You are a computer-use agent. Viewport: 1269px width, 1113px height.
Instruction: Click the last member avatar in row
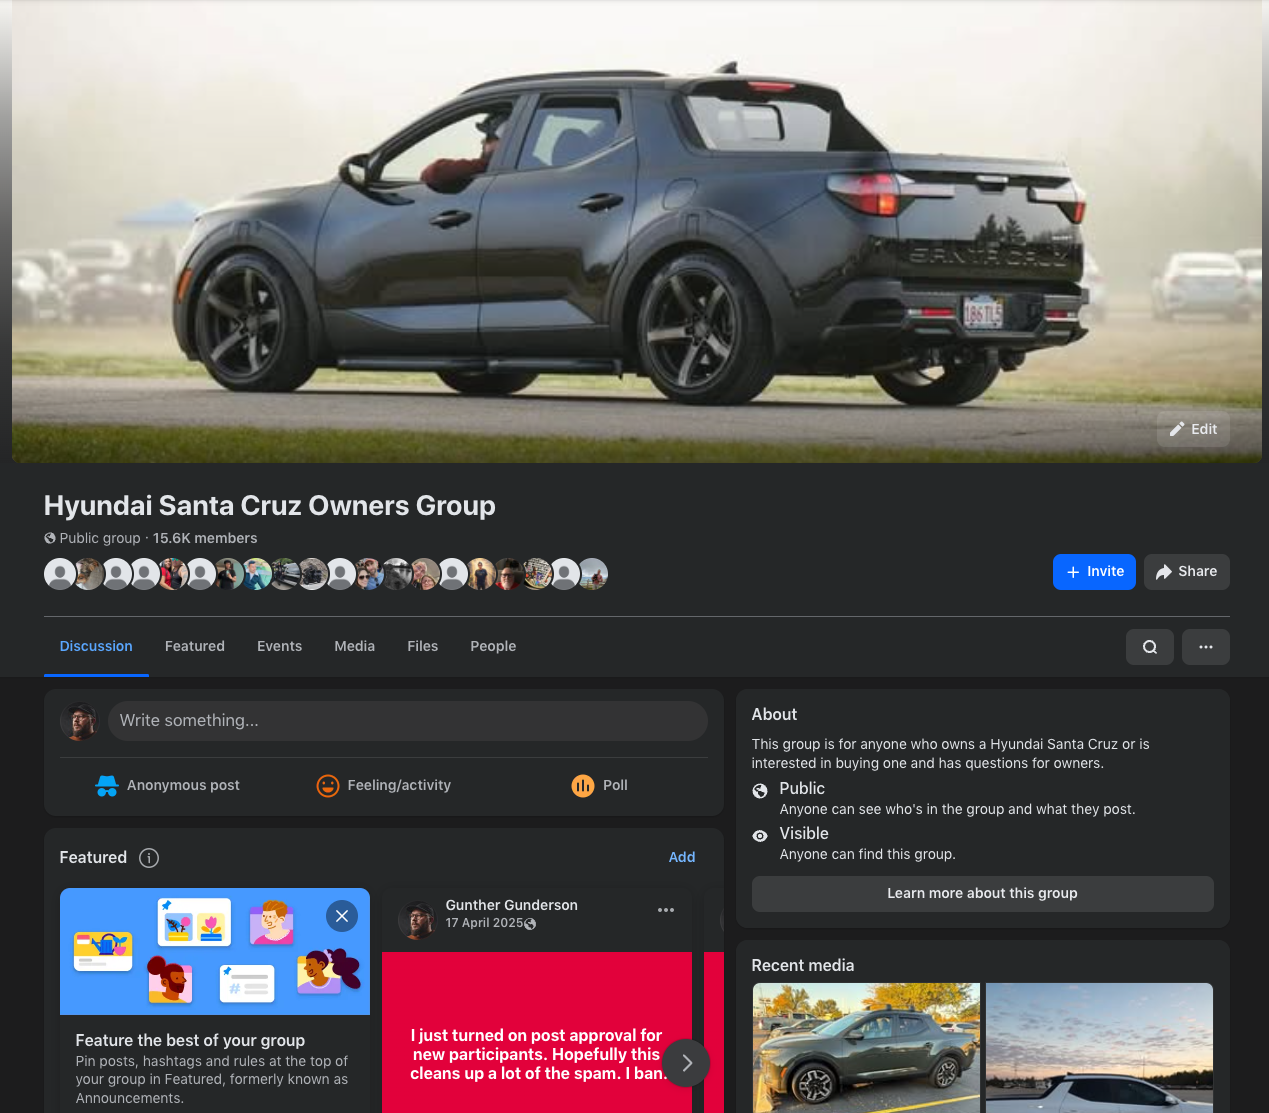coord(592,574)
